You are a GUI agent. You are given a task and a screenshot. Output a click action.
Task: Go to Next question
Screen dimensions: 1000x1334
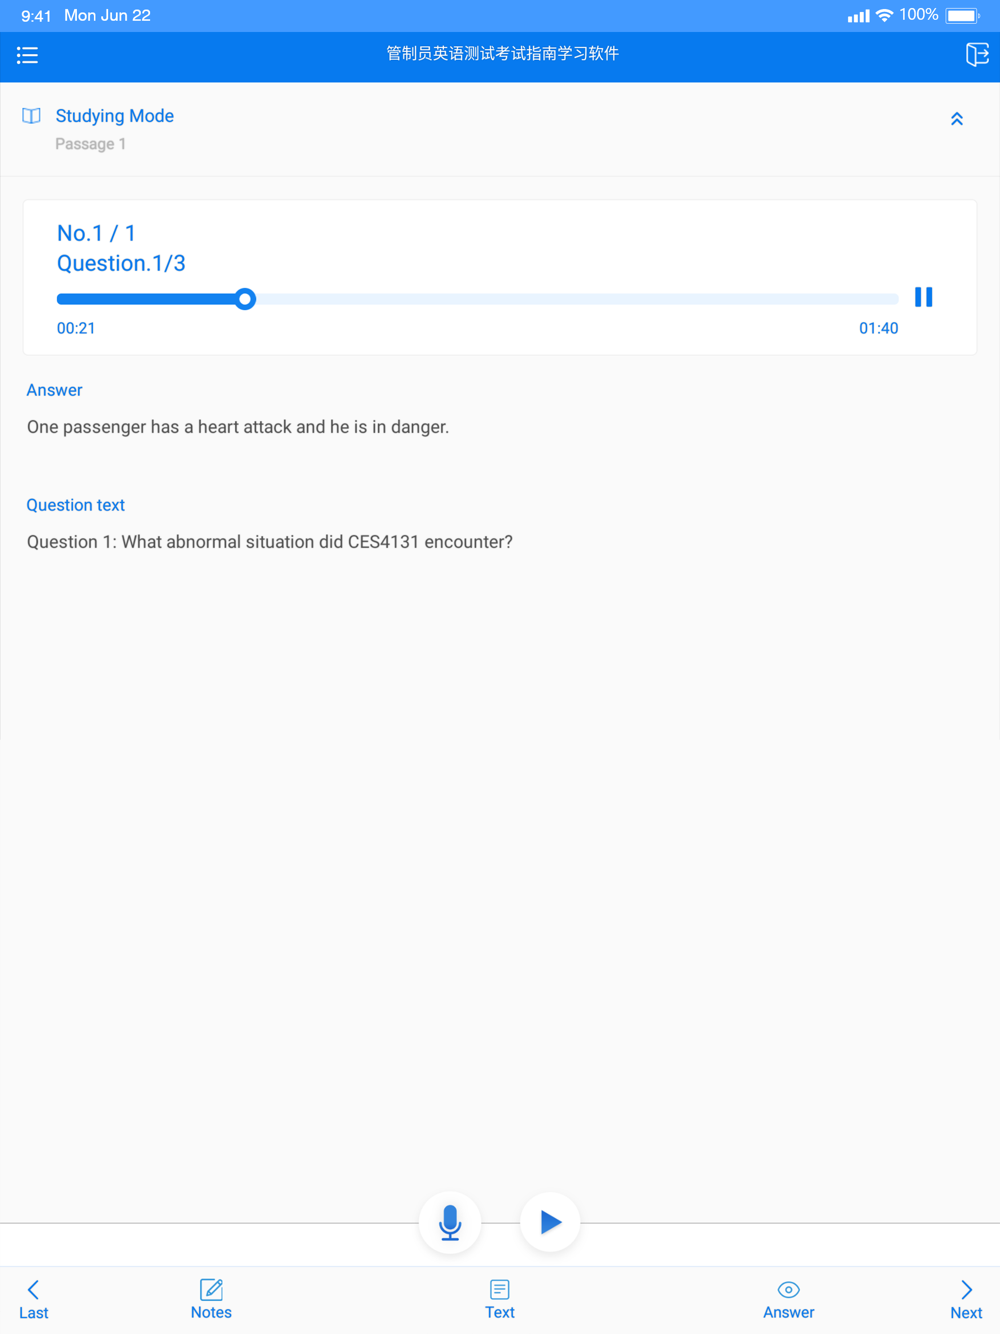pyautogui.click(x=966, y=1300)
